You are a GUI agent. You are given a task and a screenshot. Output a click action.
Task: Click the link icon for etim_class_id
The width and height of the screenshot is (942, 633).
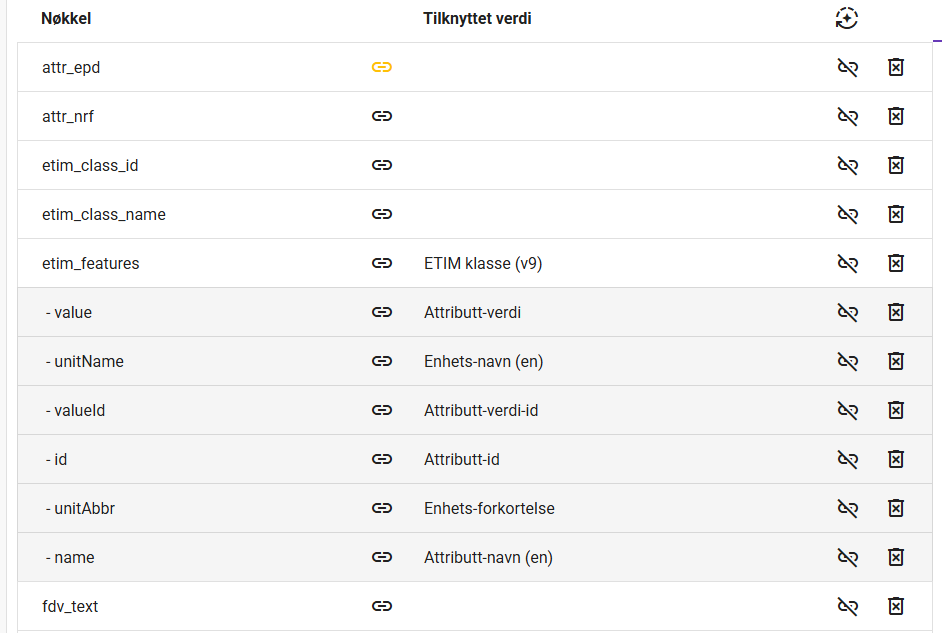tap(381, 165)
